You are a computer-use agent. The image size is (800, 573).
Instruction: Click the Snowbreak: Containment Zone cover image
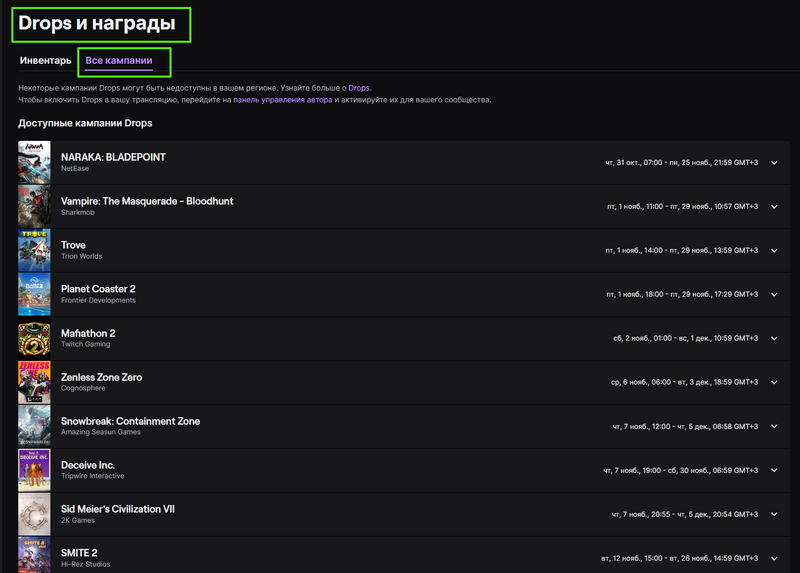tap(34, 426)
